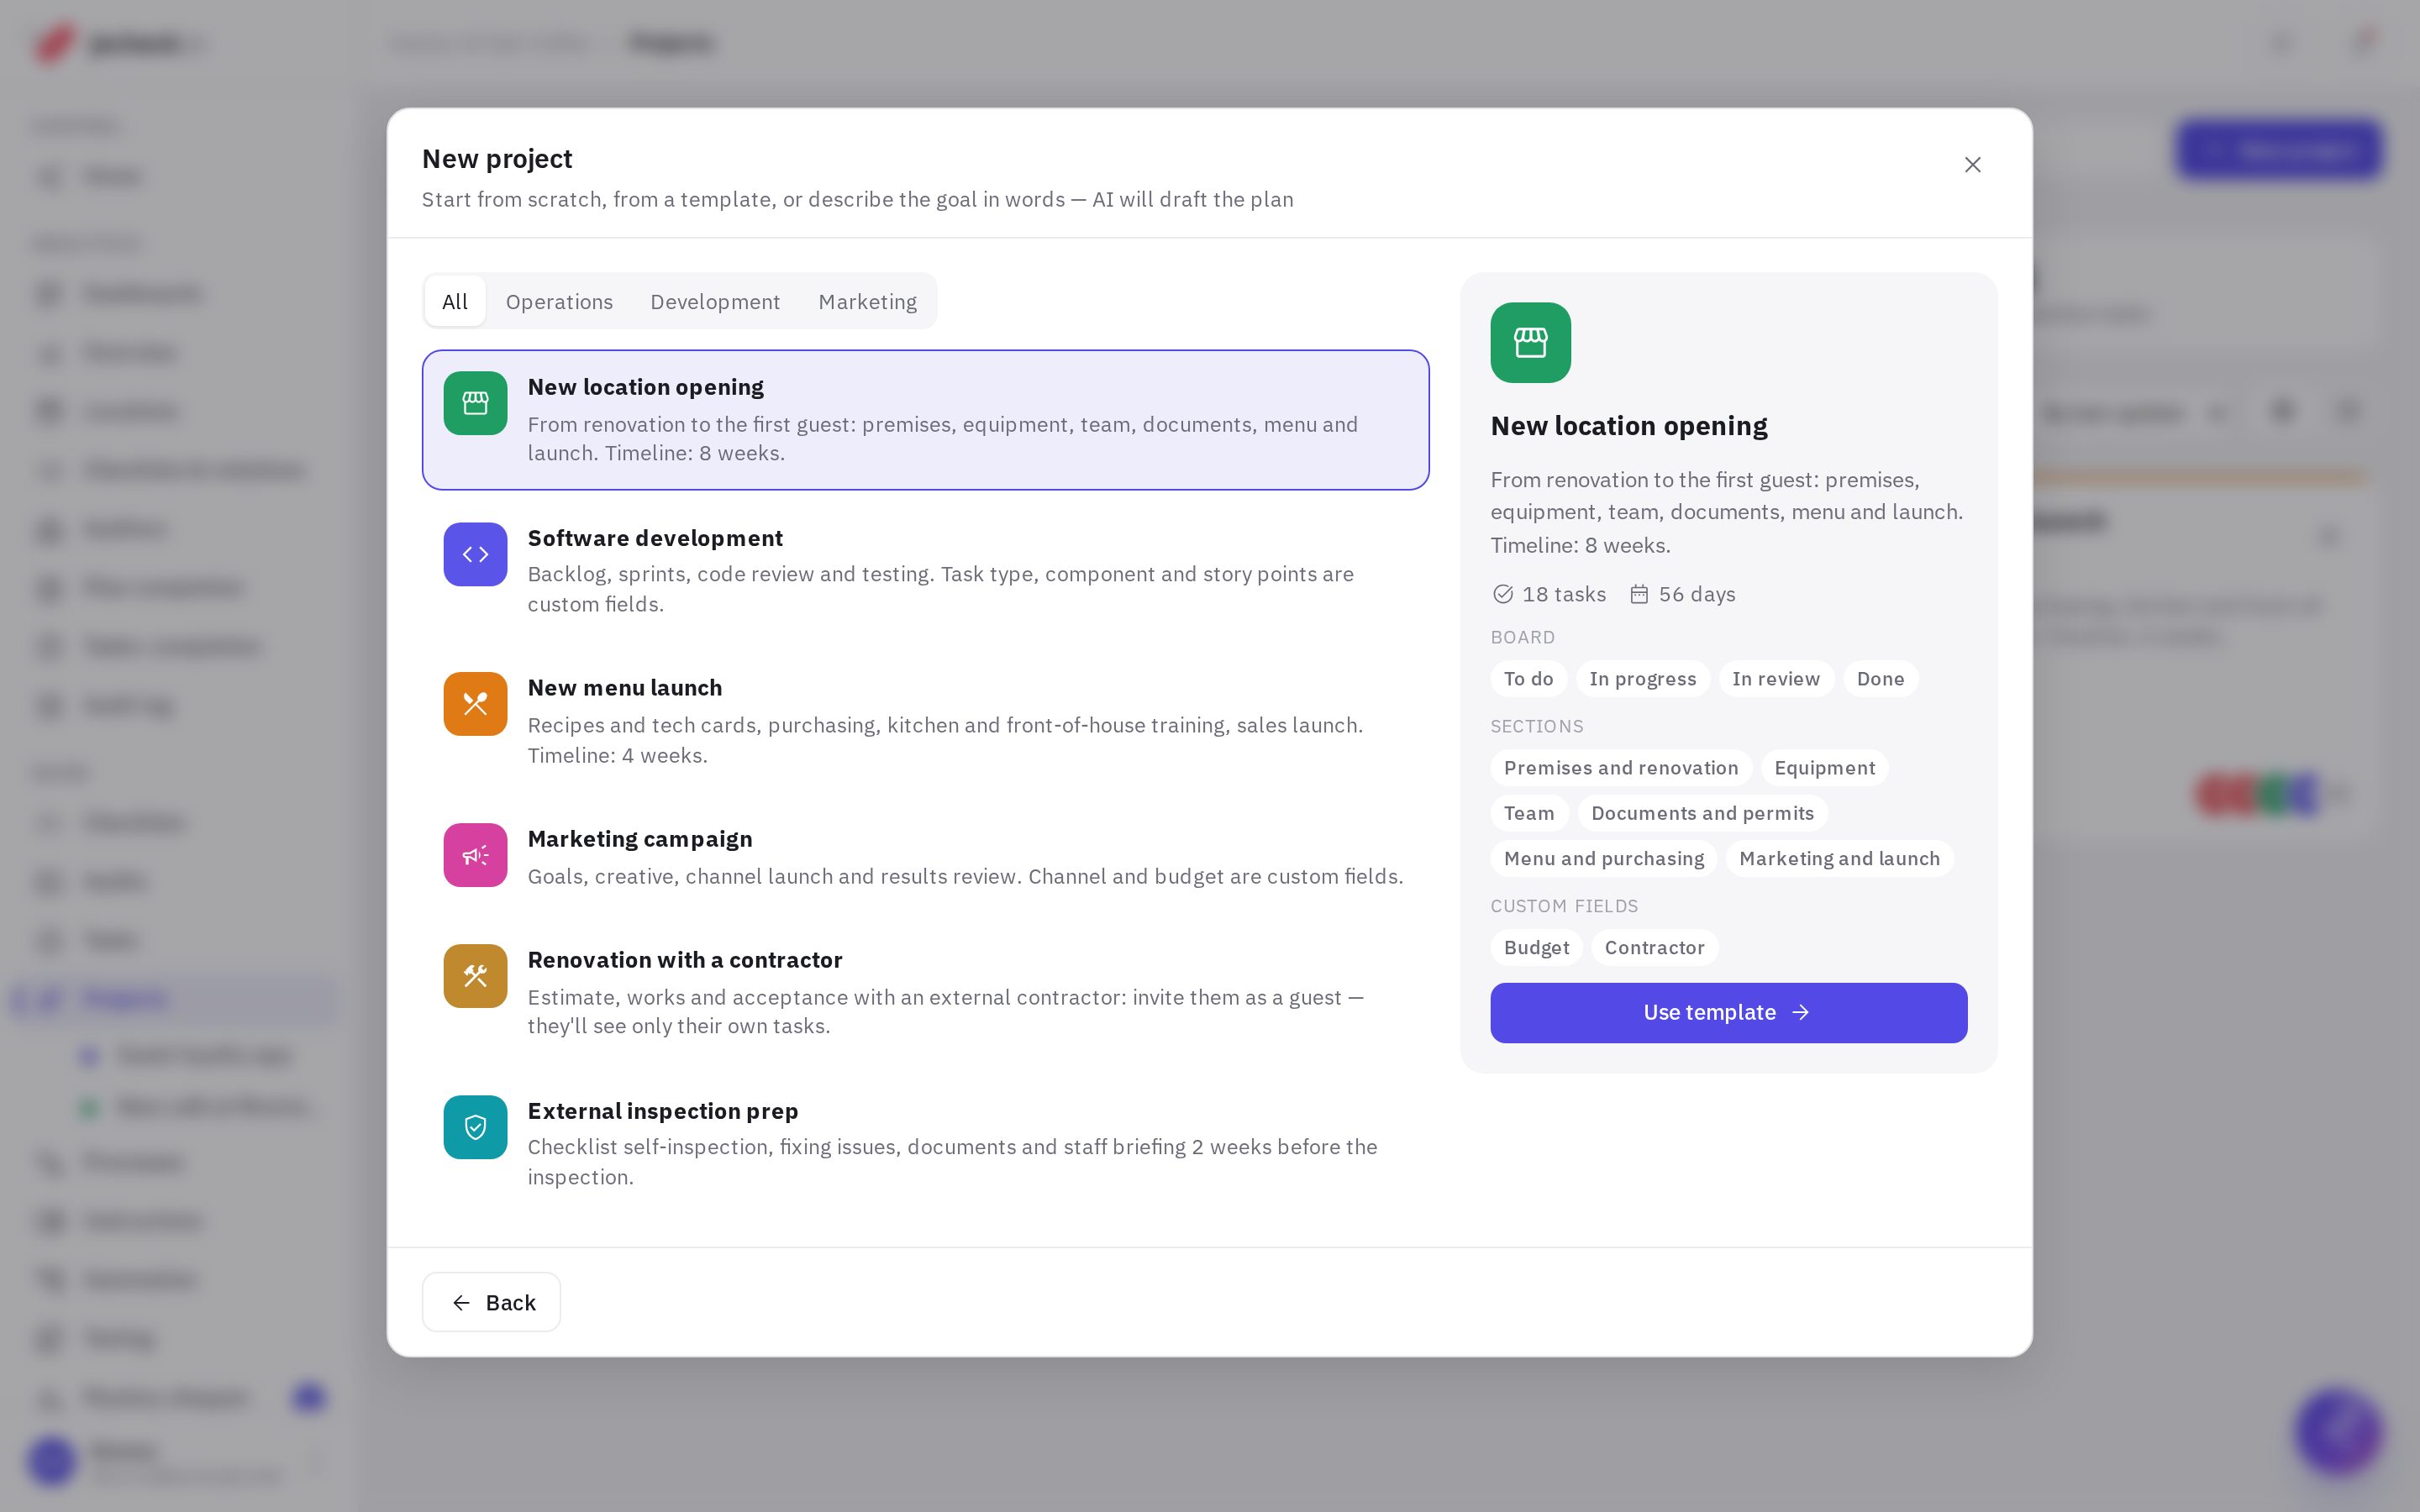
Task: Click the 56 days duration text
Action: pos(1697,595)
